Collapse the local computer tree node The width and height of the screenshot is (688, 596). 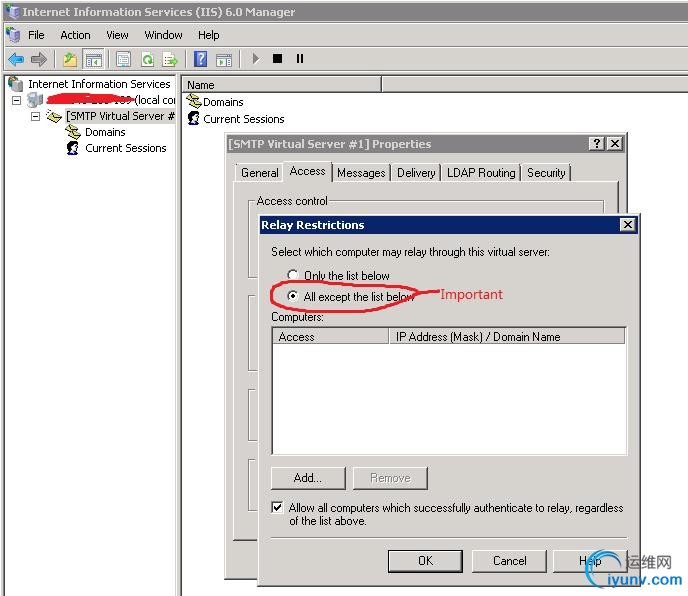click(16, 101)
